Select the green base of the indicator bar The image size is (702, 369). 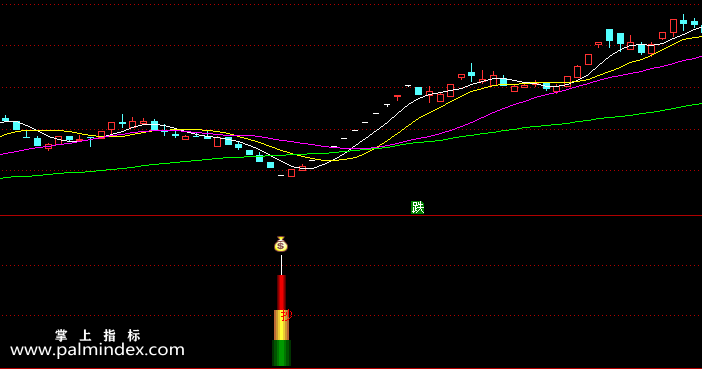tap(281, 353)
